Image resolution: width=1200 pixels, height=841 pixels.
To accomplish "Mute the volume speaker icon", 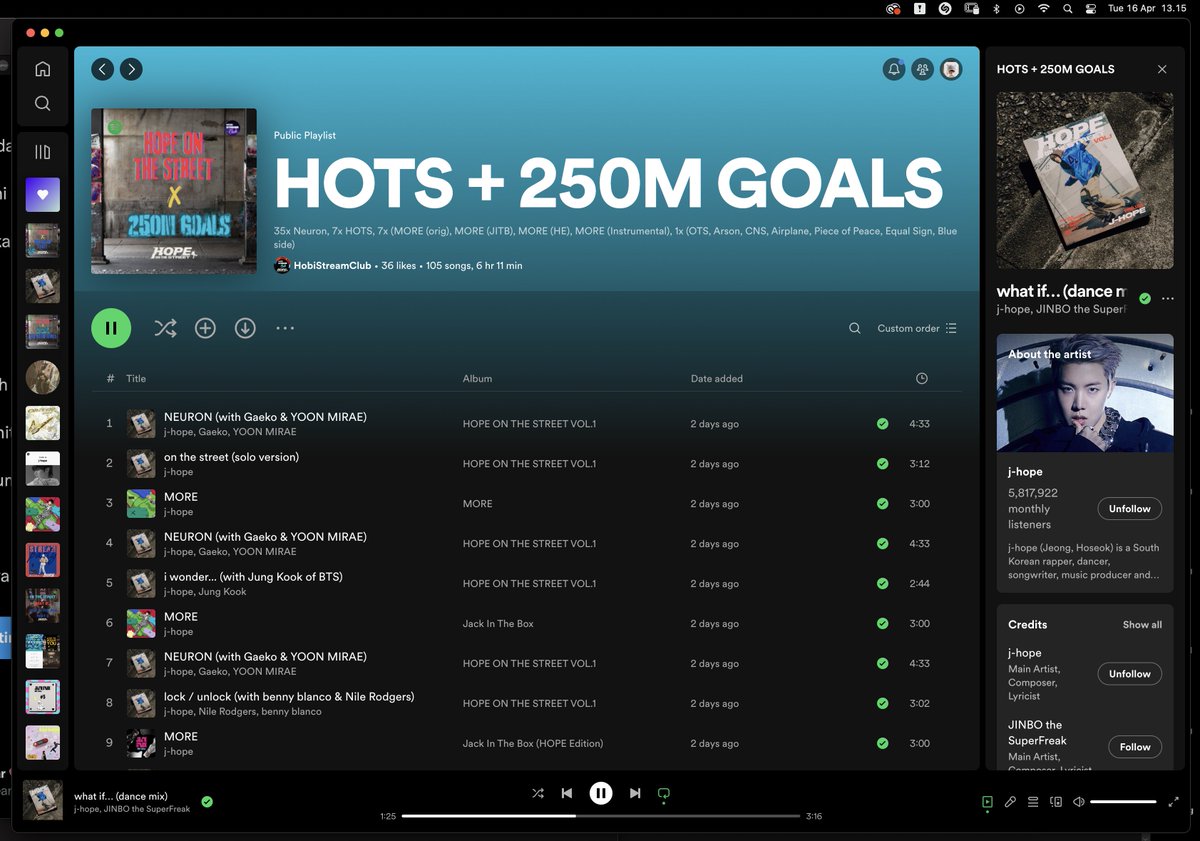I will tap(1079, 802).
